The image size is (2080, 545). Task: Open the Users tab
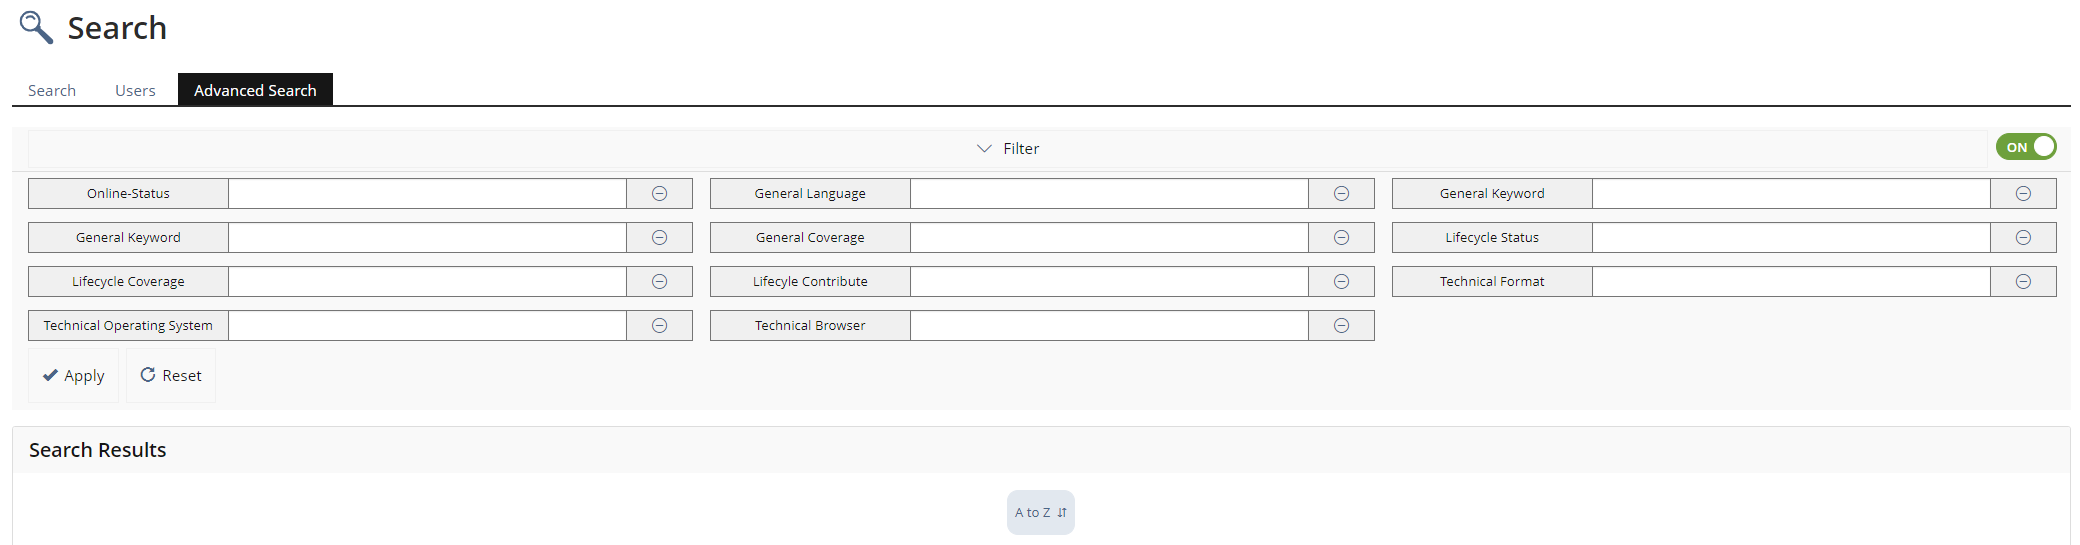click(135, 90)
